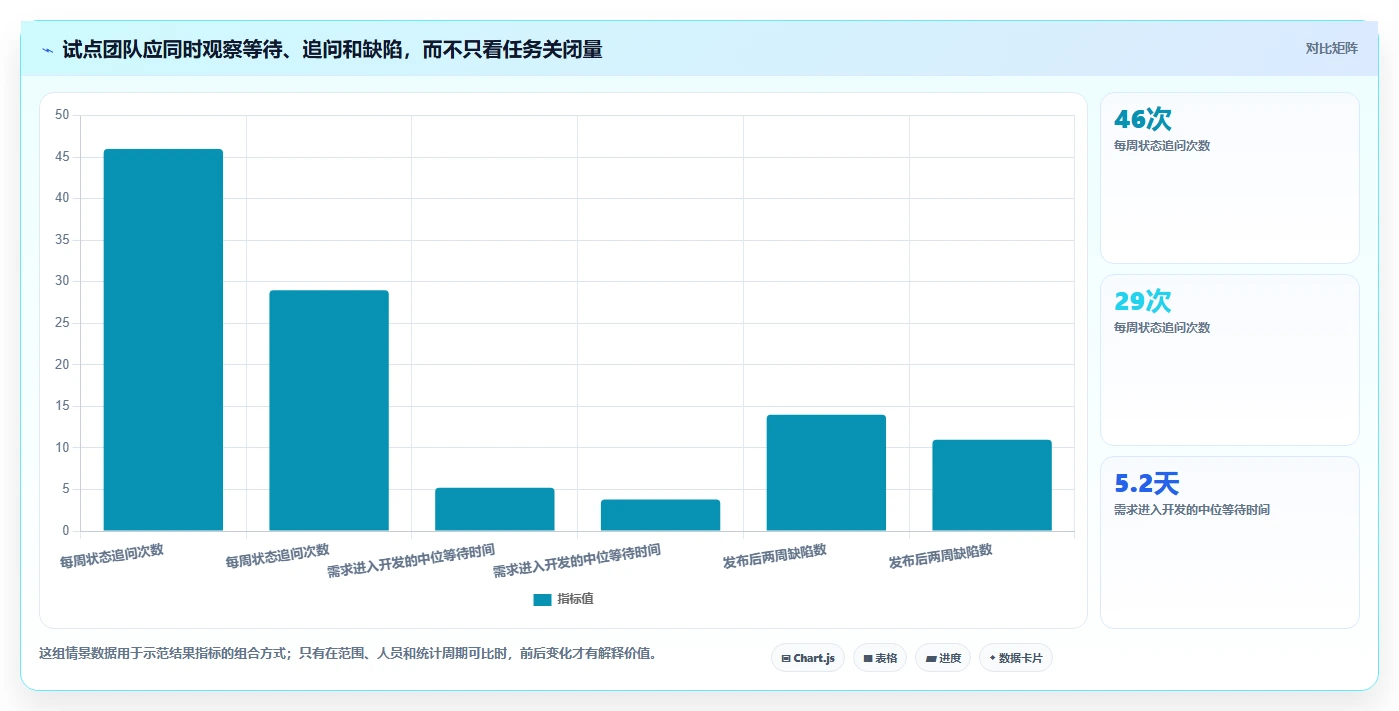The width and height of the screenshot is (1399, 711).
Task: Select the 表格 chip
Action: click(x=880, y=658)
